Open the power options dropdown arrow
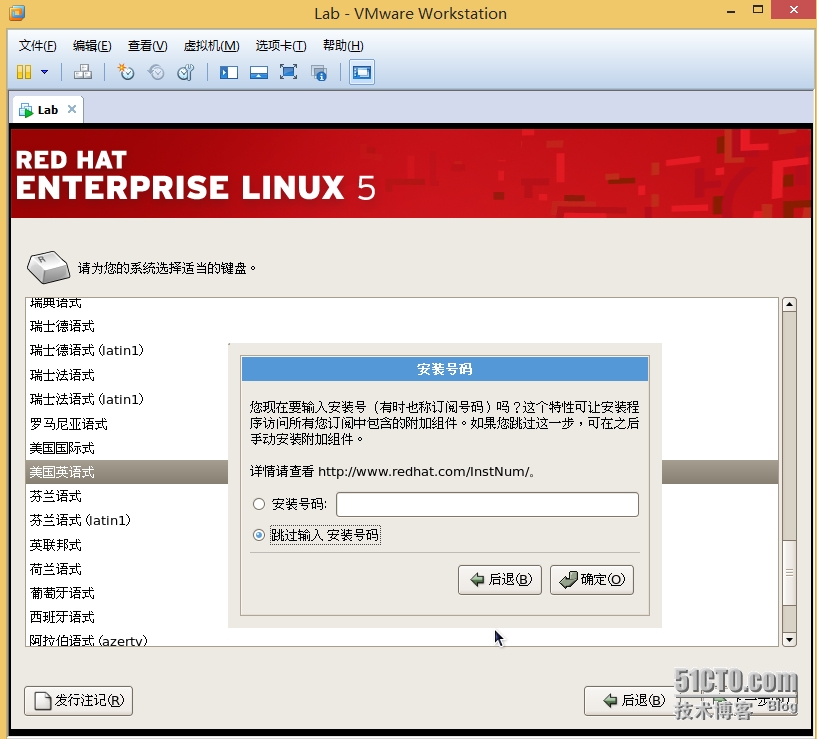 pos(45,72)
